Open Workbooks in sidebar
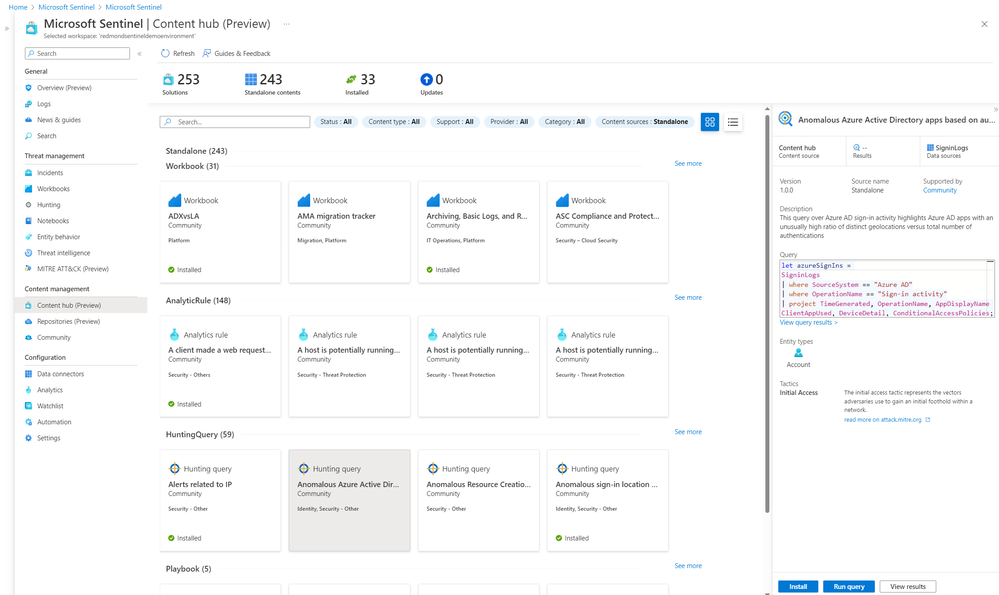 [53, 189]
